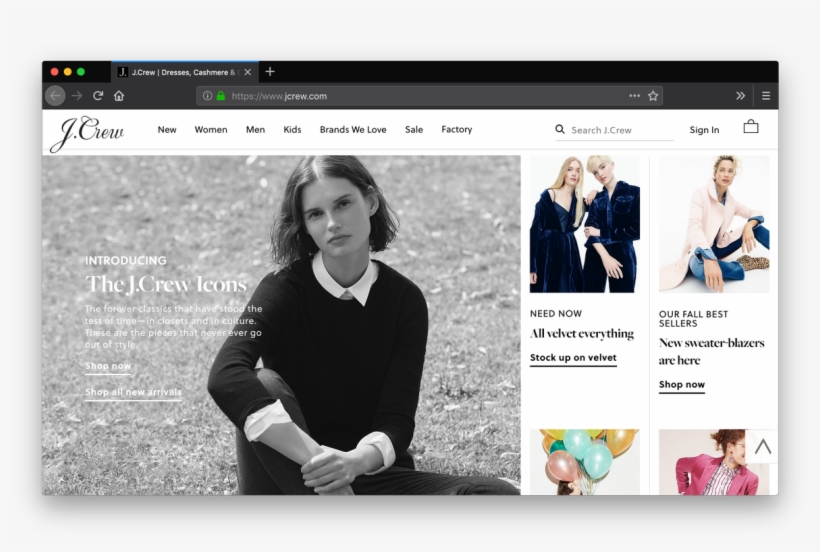Screen dimensions: 820x552
Task: Open the Brands We Love menu
Action: point(353,130)
